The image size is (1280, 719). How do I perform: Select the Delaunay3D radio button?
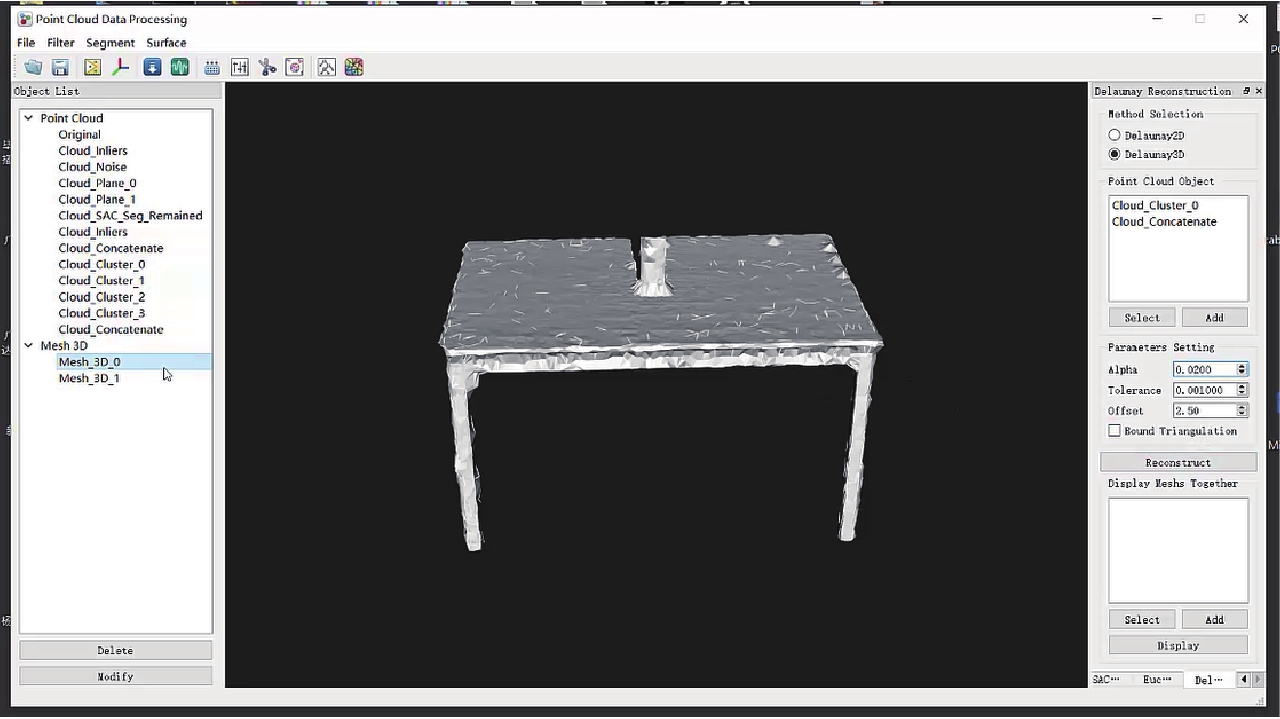[x=1114, y=155]
